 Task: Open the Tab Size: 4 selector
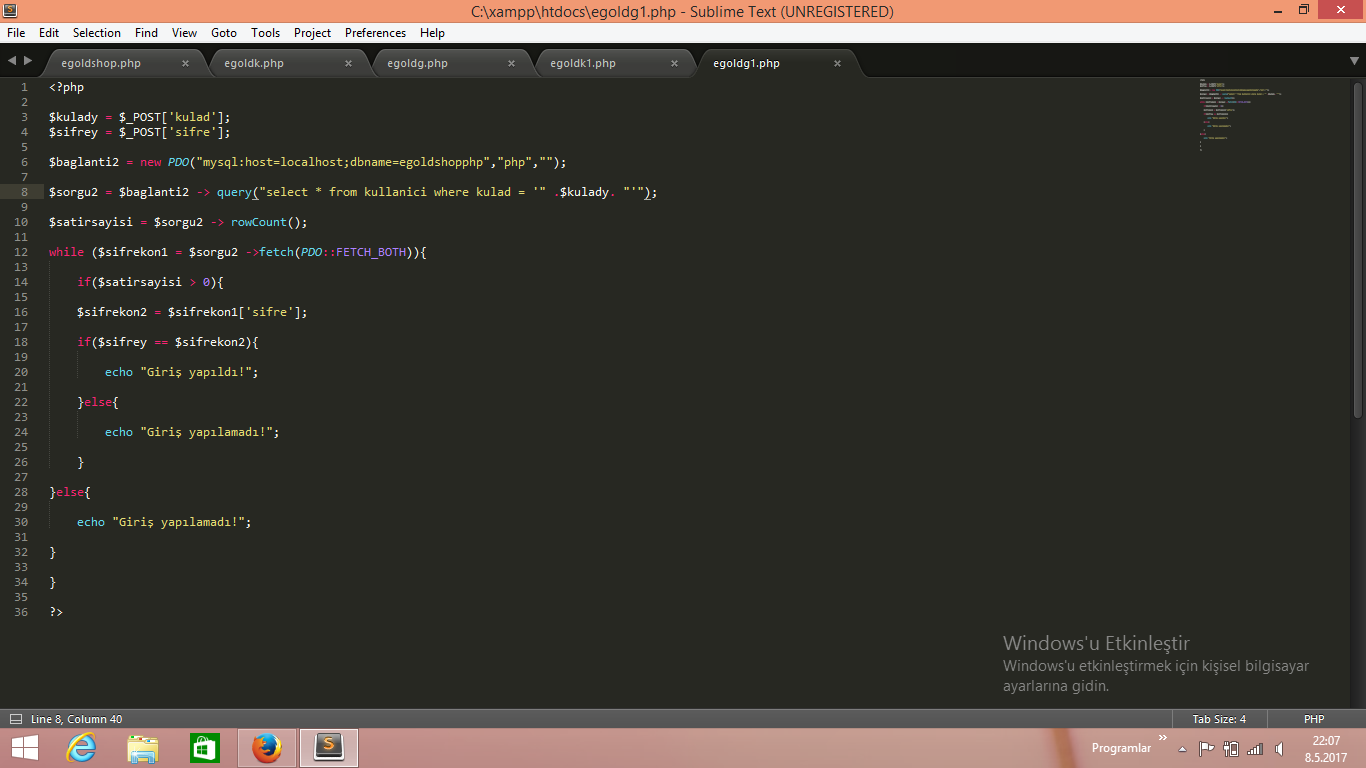click(x=1219, y=719)
